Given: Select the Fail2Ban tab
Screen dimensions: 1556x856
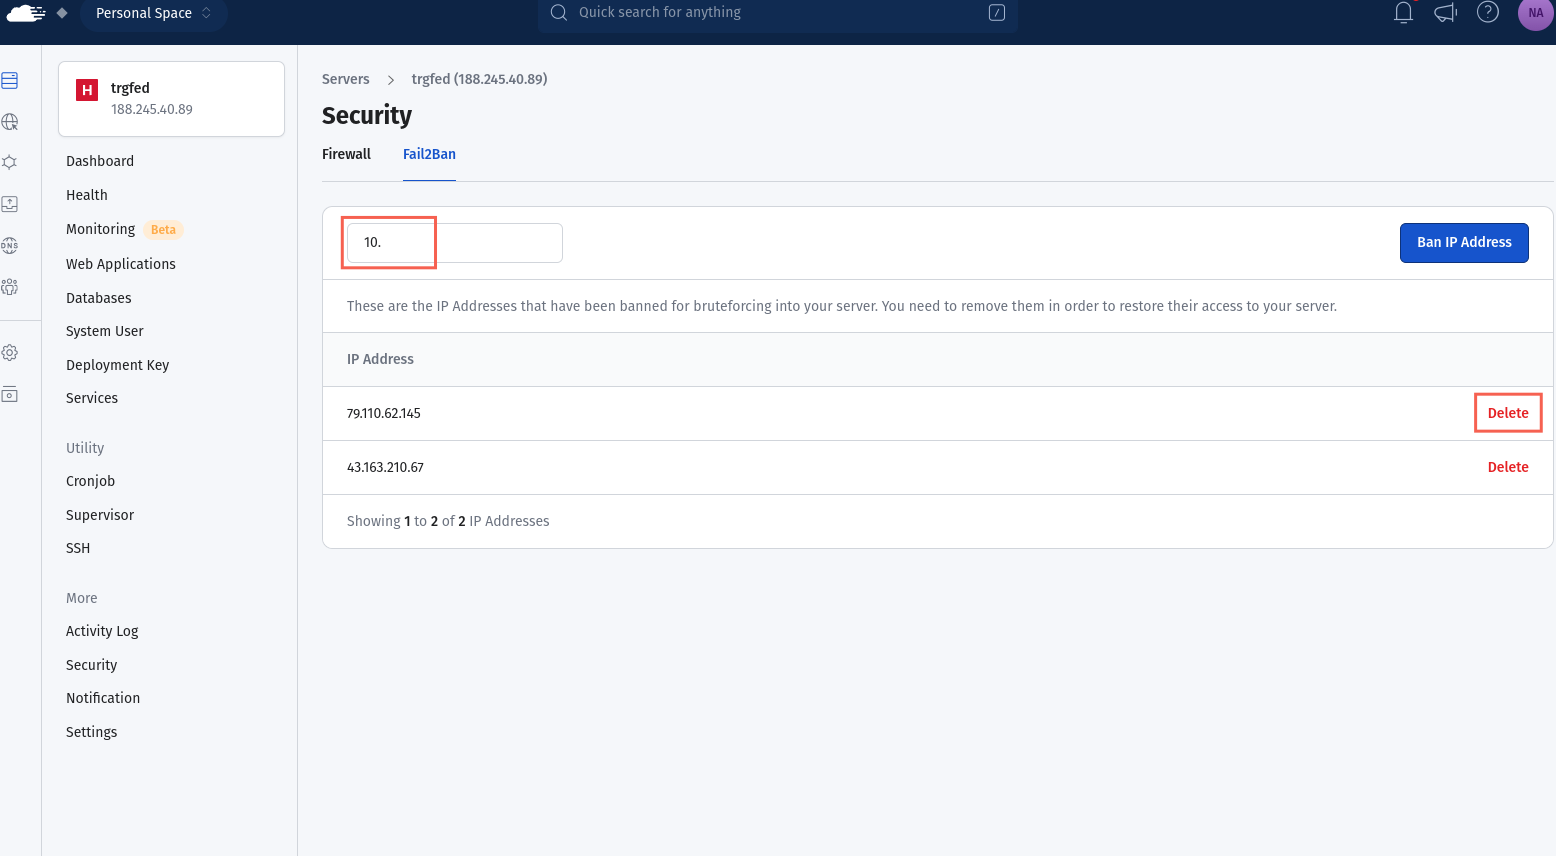Looking at the screenshot, I should point(429,154).
